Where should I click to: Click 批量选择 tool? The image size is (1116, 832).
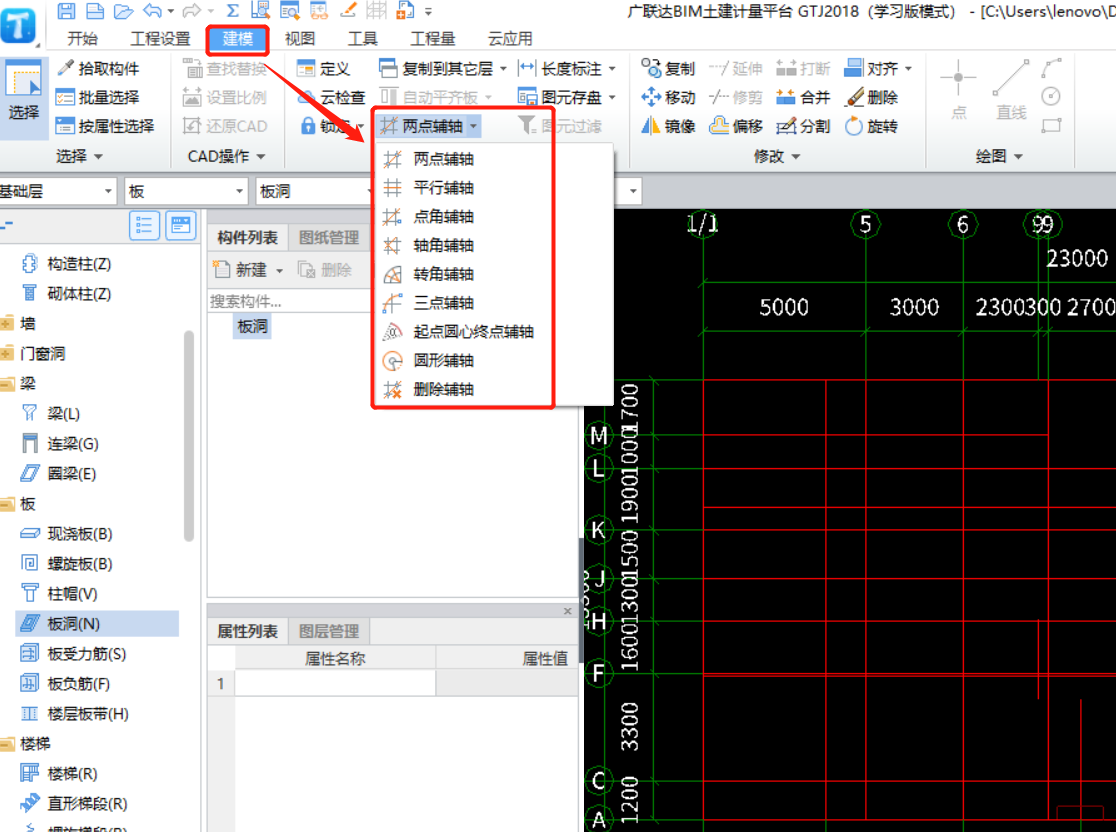tap(98, 97)
